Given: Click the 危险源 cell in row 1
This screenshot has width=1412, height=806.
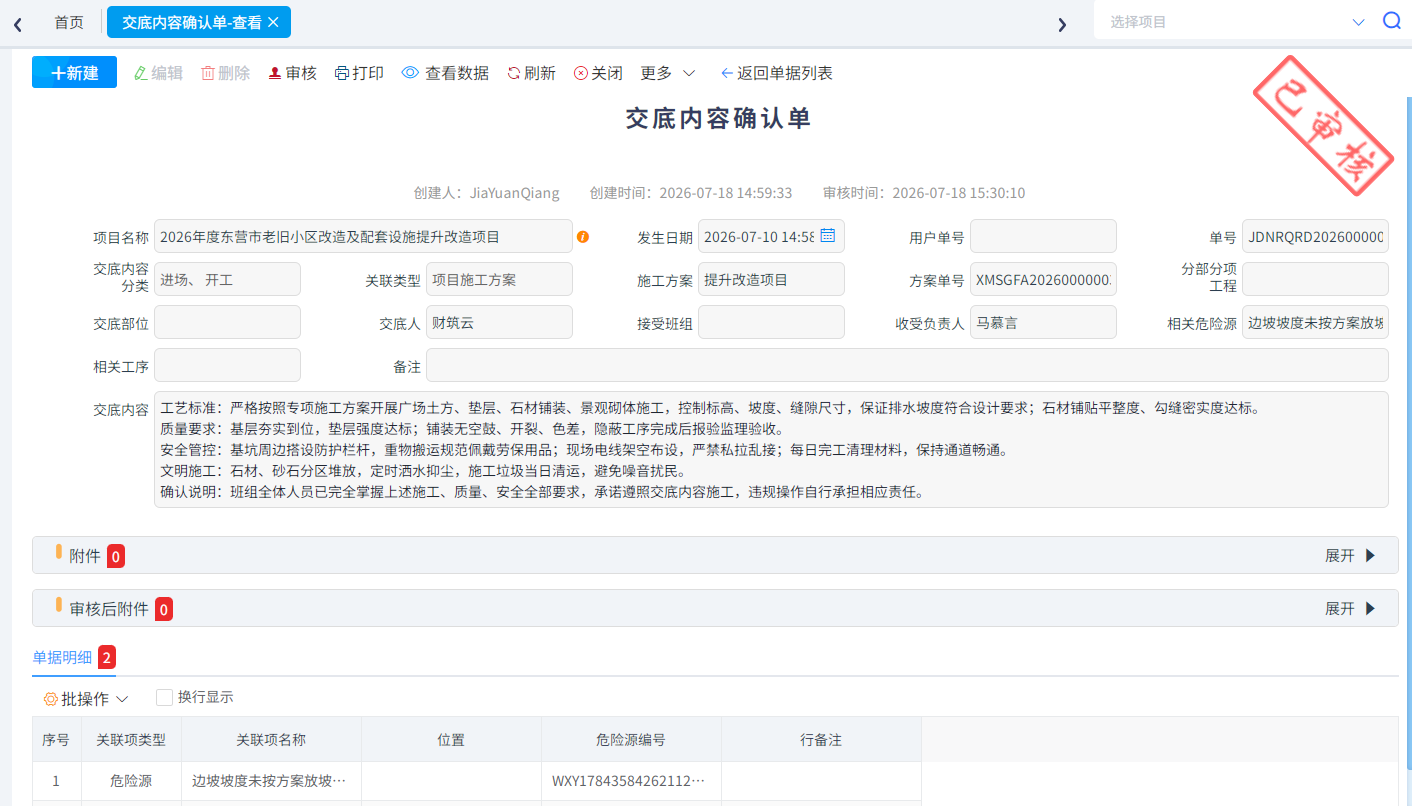Looking at the screenshot, I should point(131,781).
